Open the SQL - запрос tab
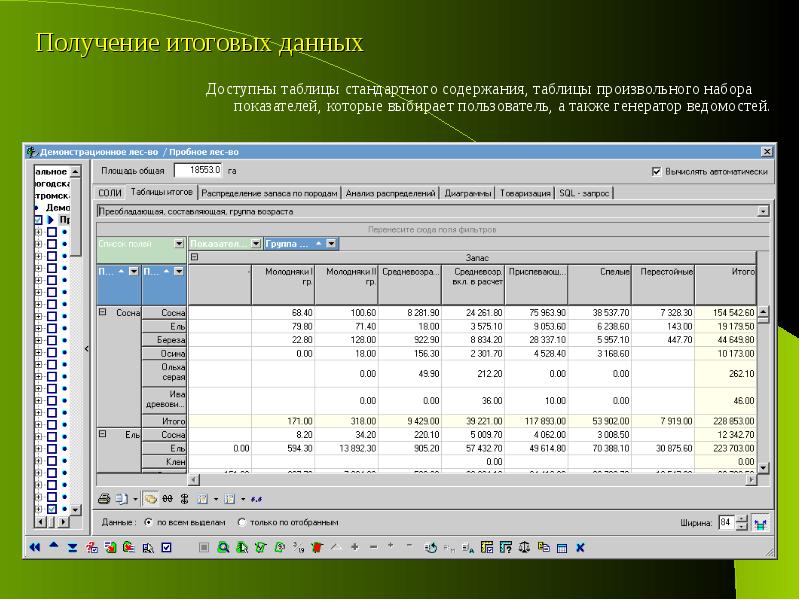The width and height of the screenshot is (800, 600). click(x=585, y=193)
